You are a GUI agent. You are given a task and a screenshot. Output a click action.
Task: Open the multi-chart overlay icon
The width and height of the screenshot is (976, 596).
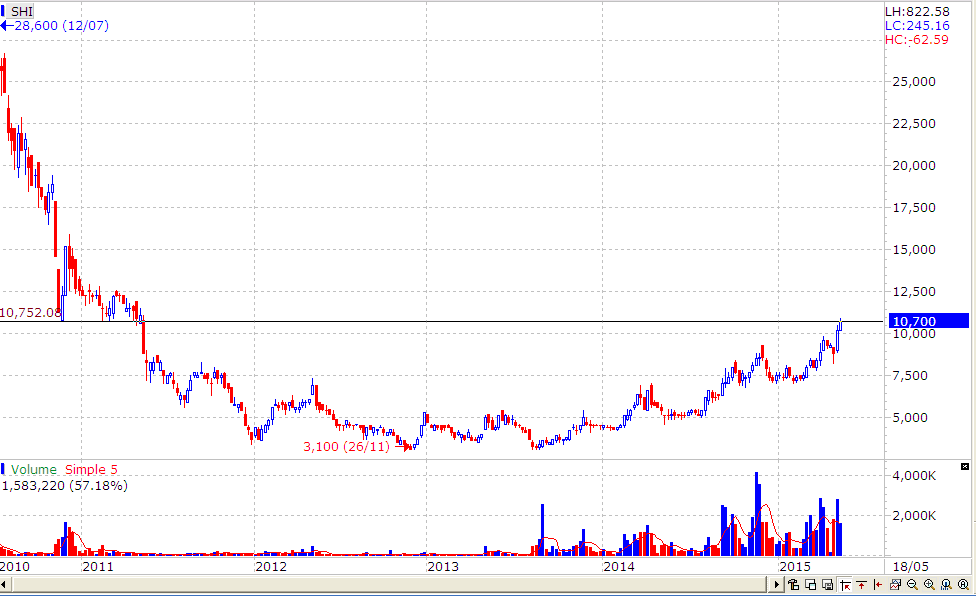pos(896,584)
